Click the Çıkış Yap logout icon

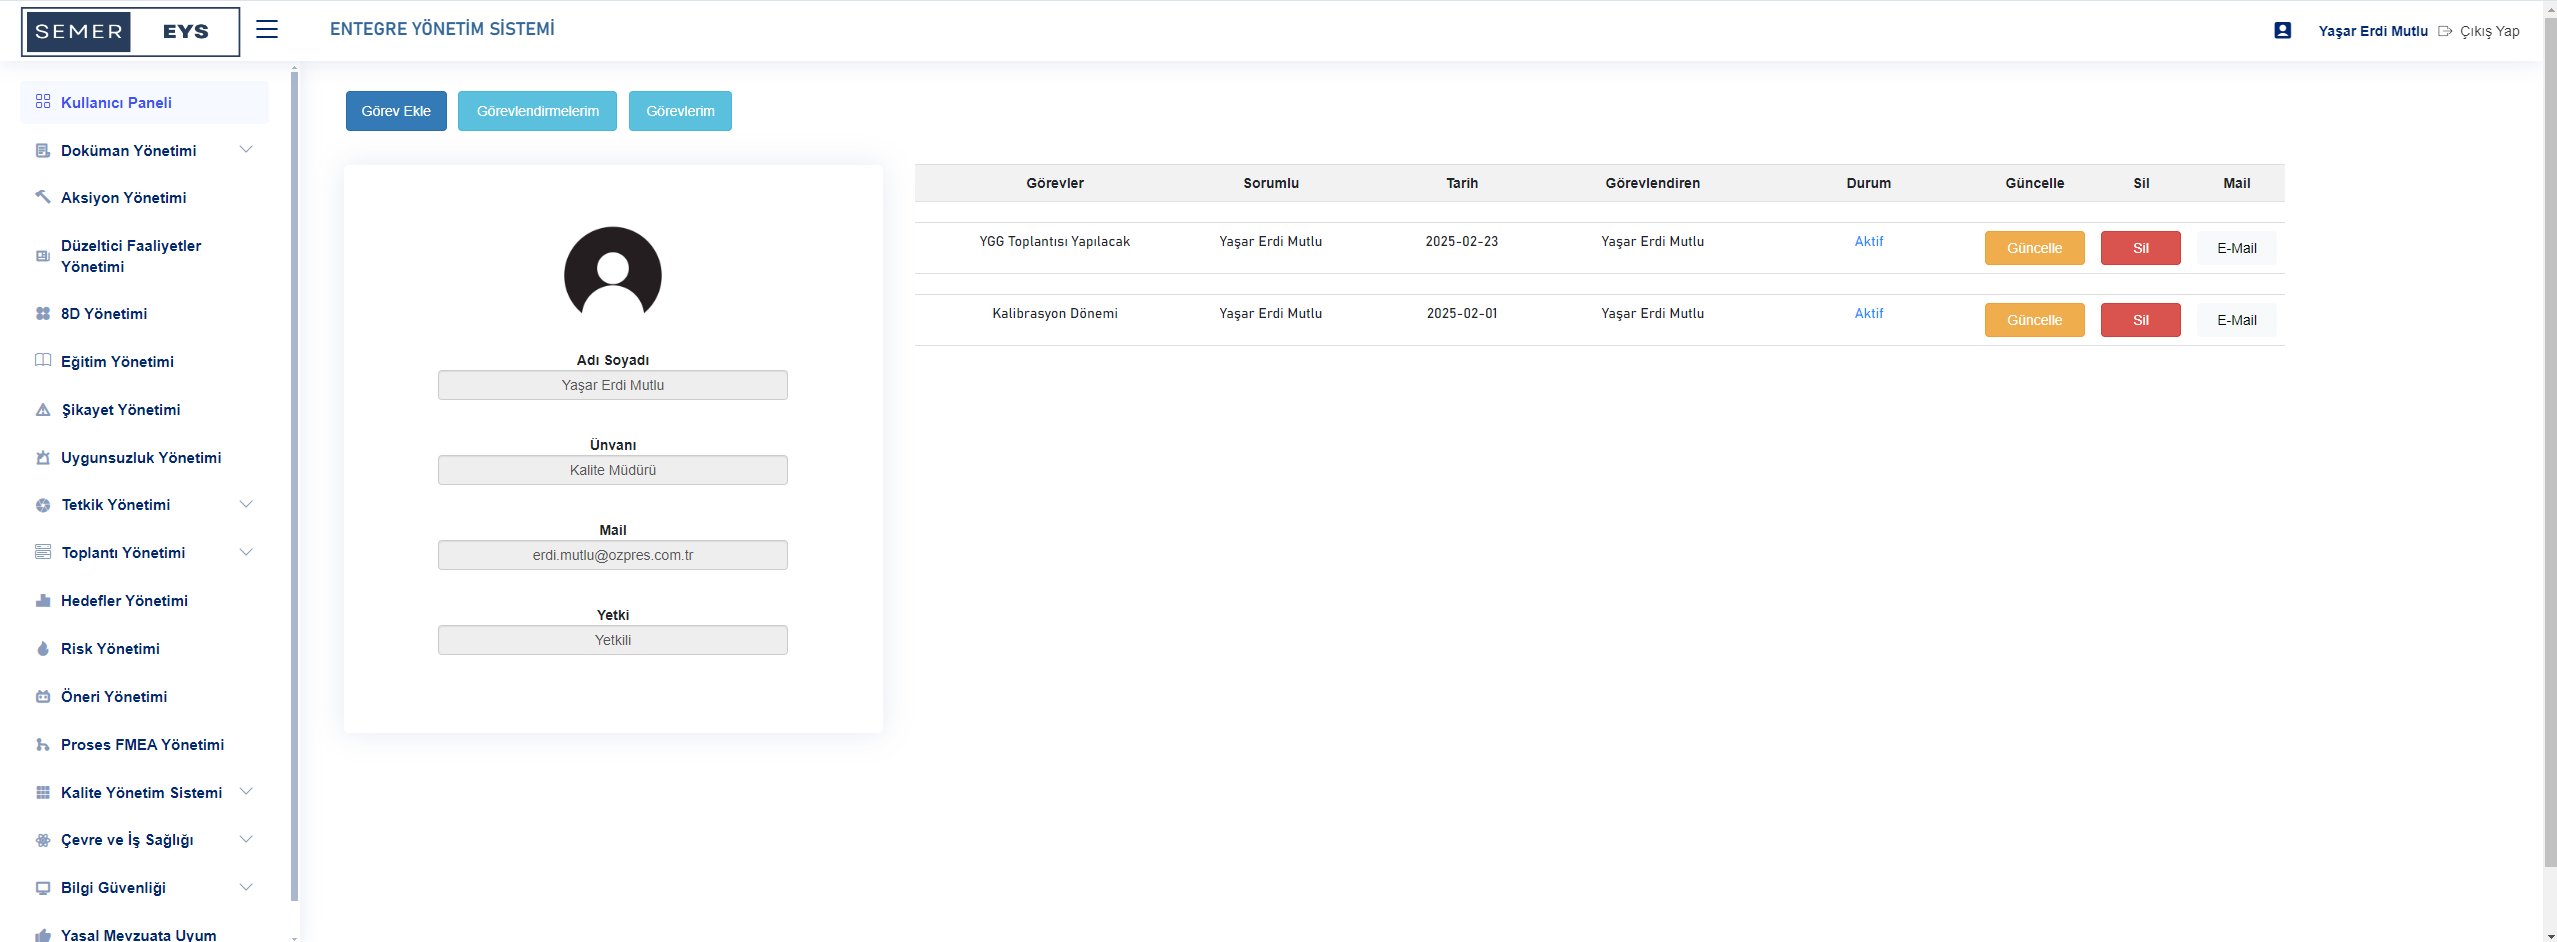(2445, 31)
